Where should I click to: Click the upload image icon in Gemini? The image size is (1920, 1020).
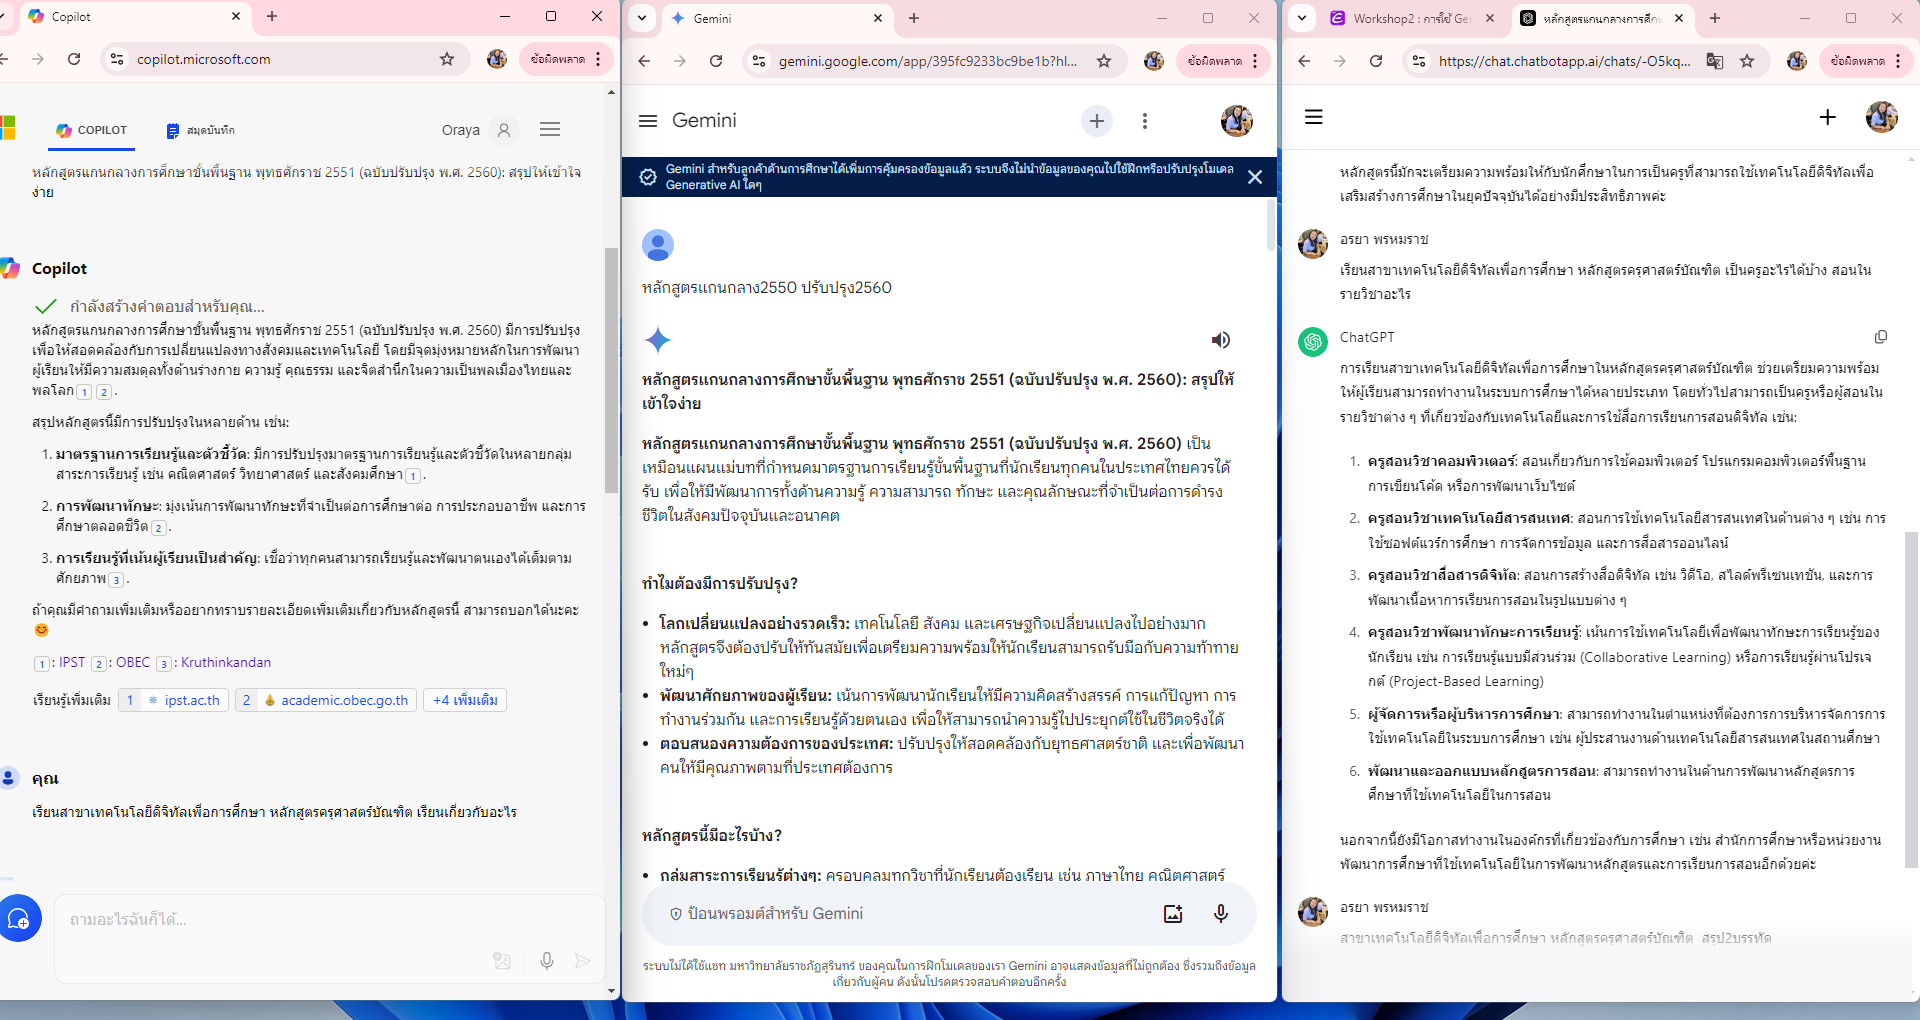click(x=1173, y=913)
